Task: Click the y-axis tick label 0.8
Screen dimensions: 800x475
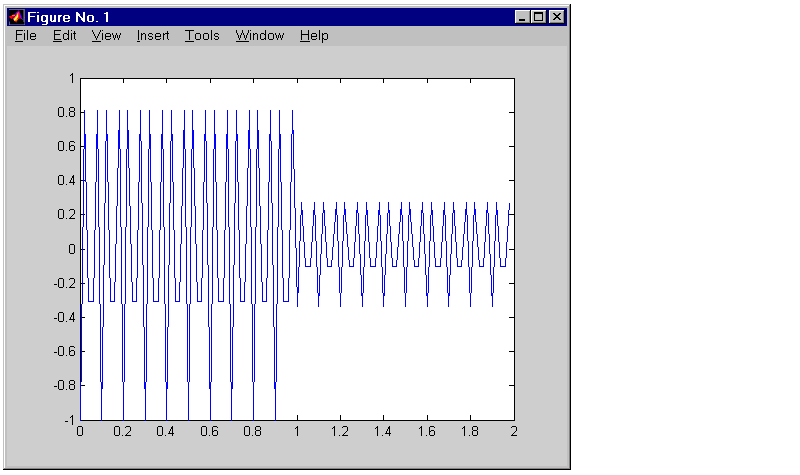Action: click(65, 113)
